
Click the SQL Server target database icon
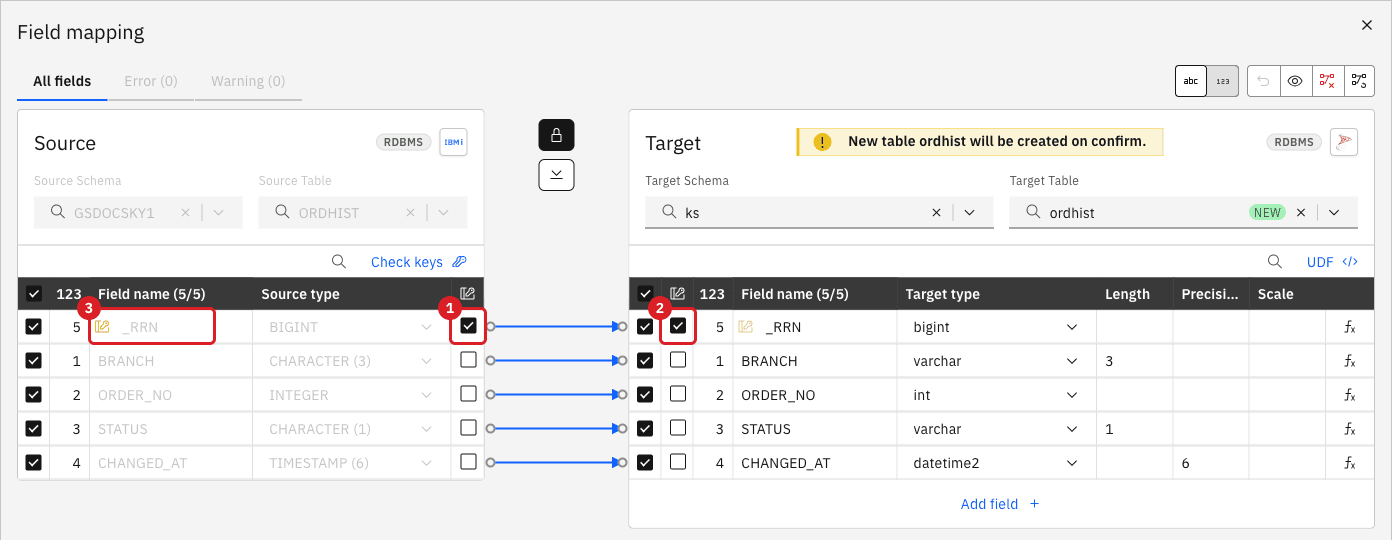[1344, 142]
